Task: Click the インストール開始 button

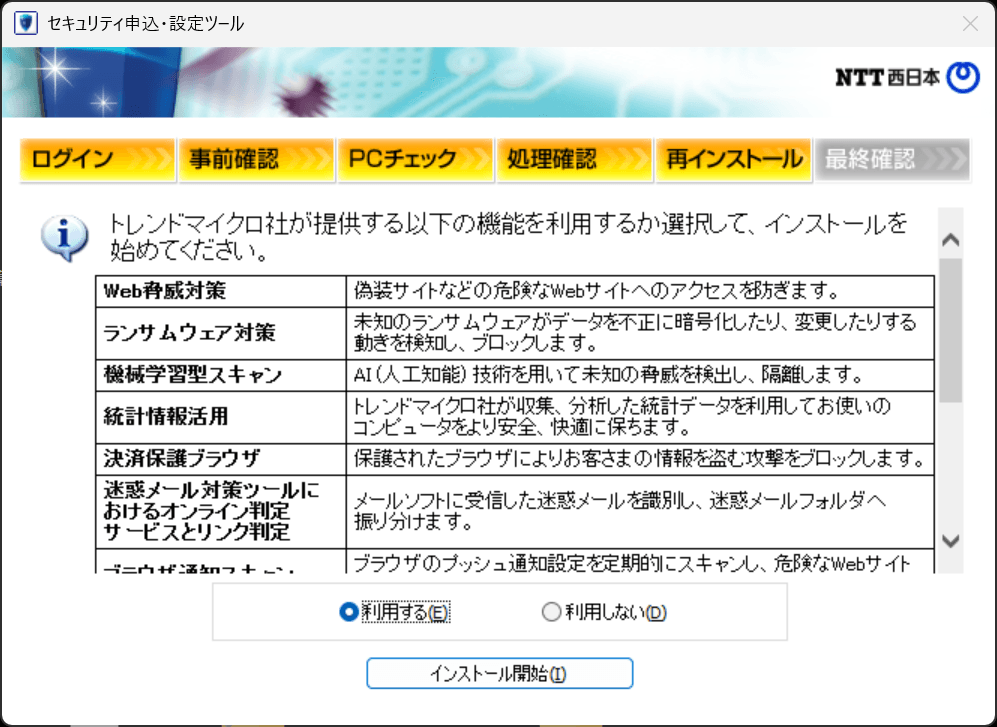Action: pyautogui.click(x=499, y=673)
